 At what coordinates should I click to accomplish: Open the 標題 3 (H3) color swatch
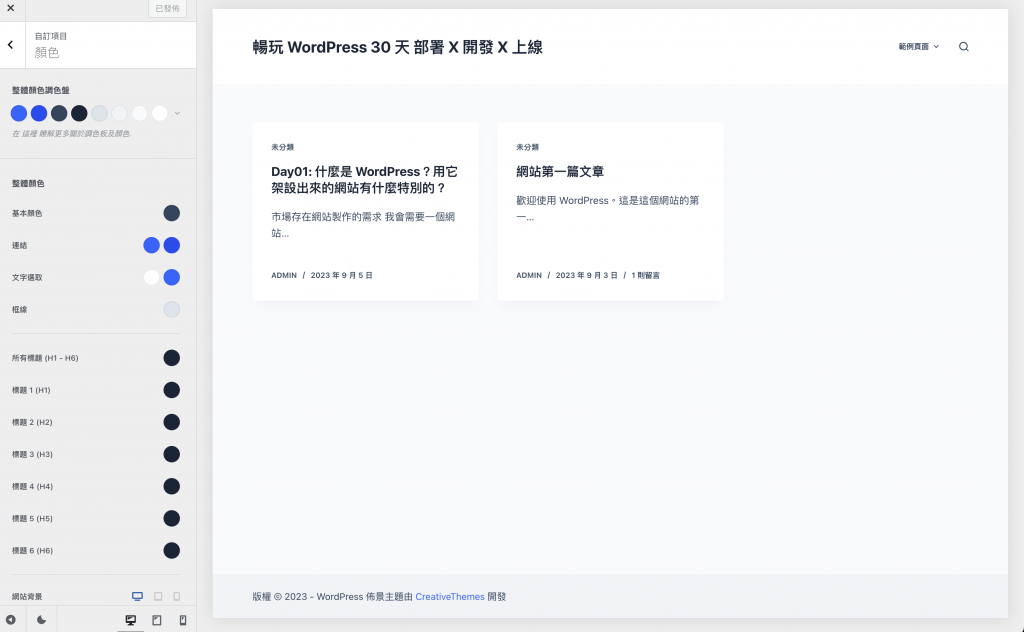172,454
